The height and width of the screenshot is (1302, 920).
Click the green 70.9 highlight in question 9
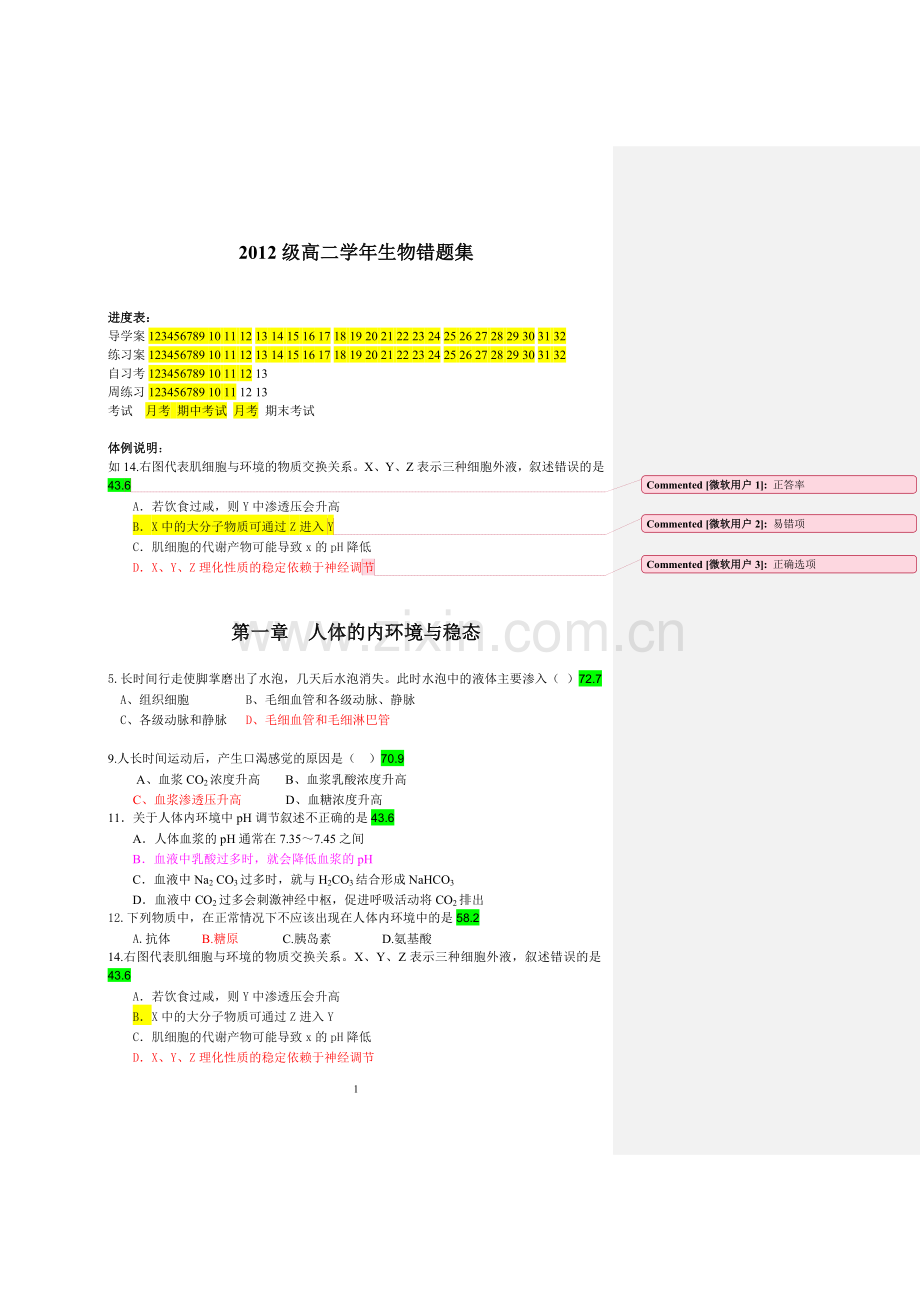point(393,759)
